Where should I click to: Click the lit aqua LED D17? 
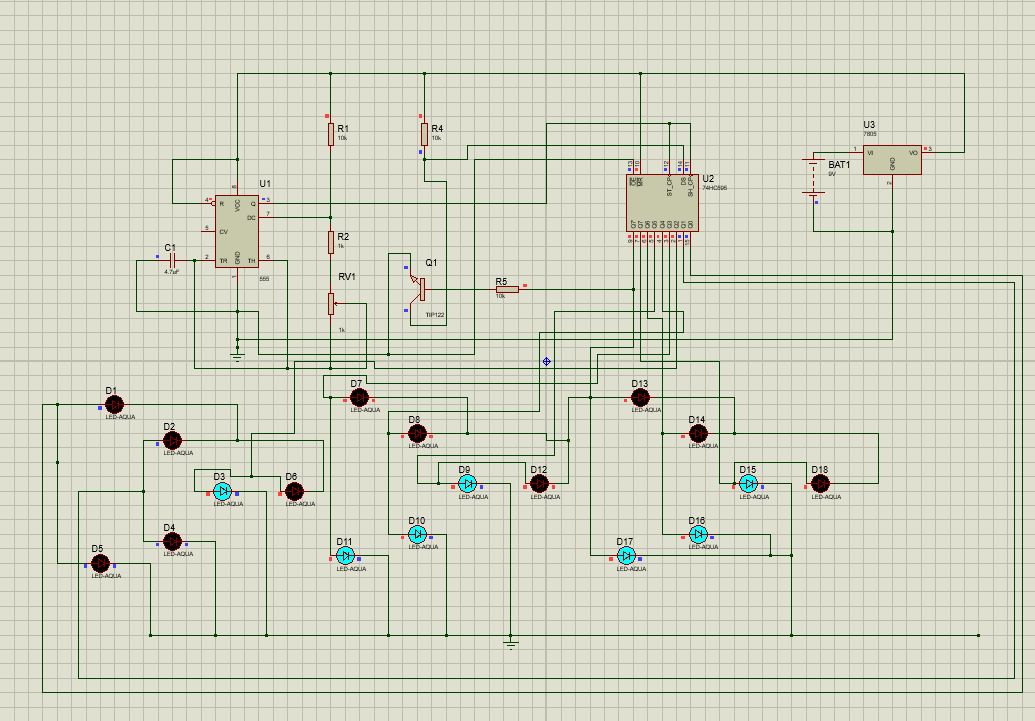626,556
